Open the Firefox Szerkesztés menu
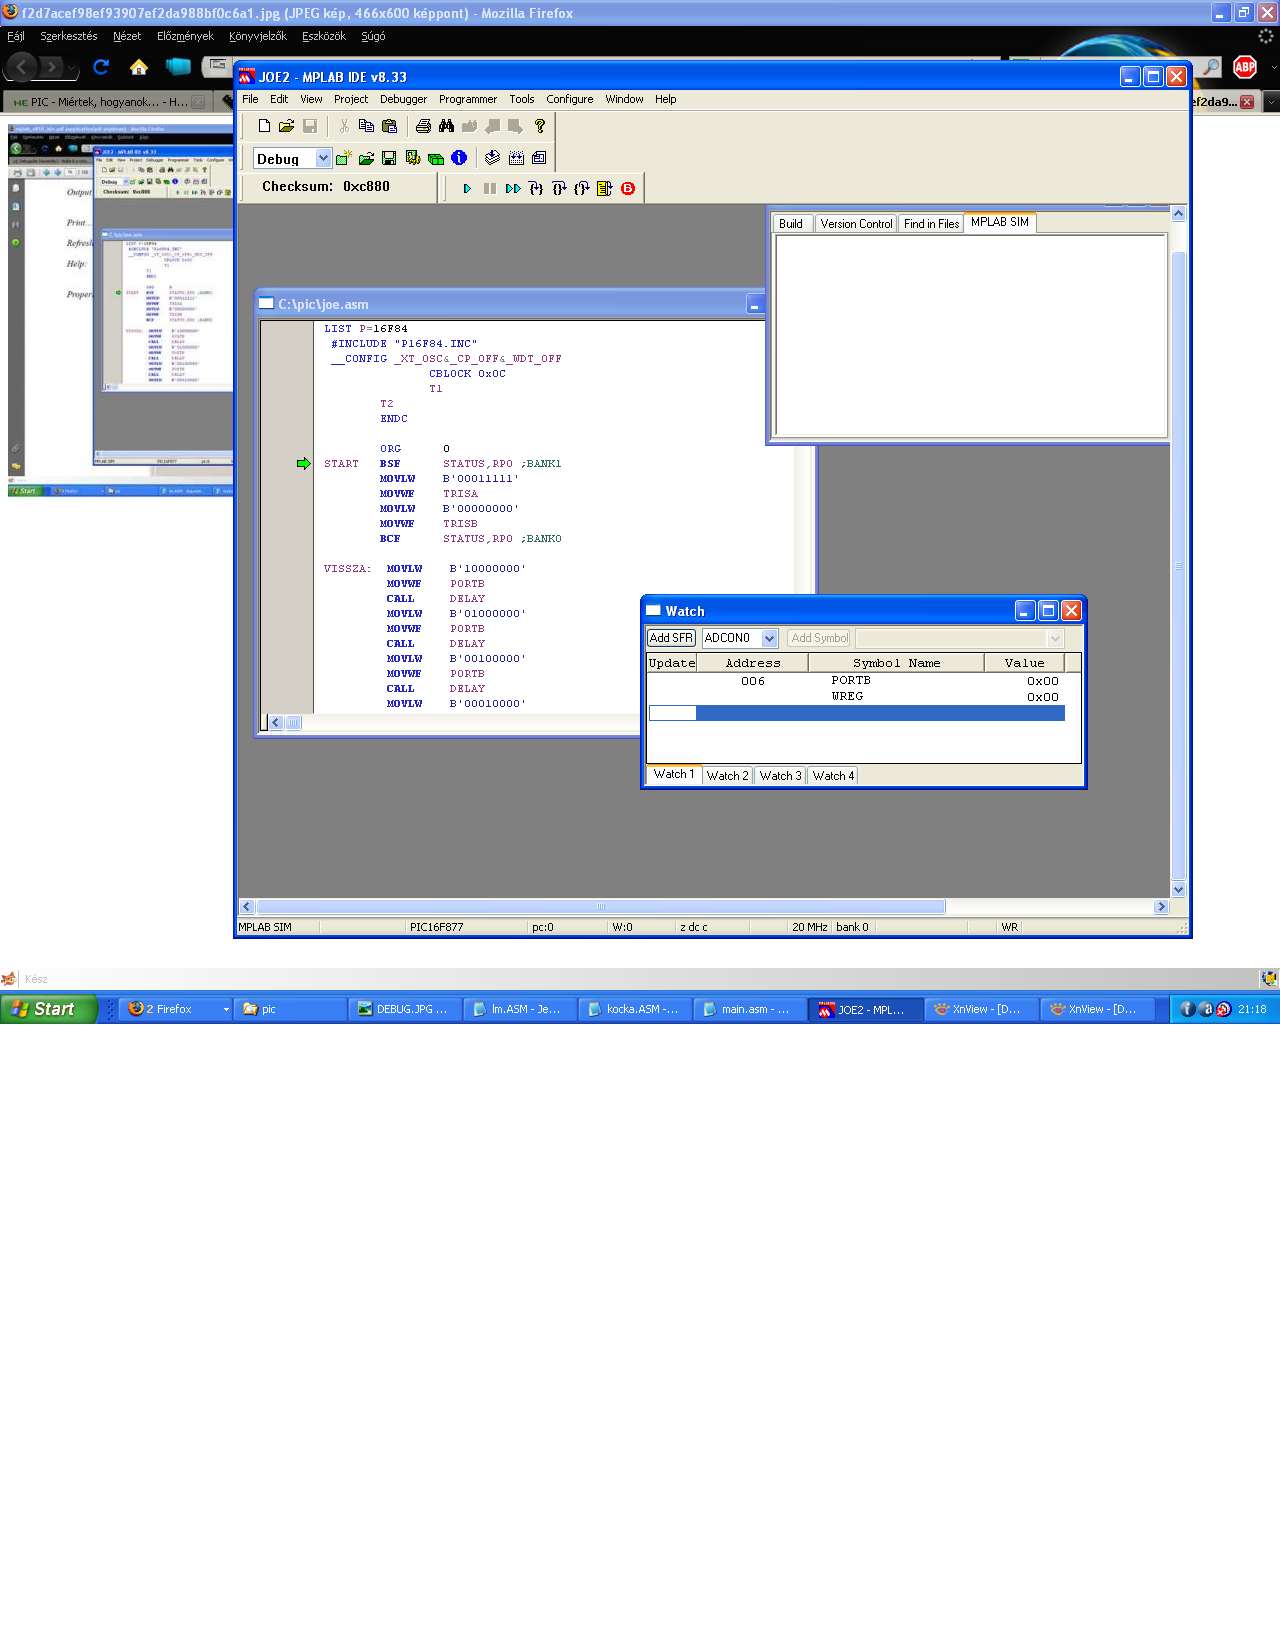The image size is (1280, 1649). pyautogui.click(x=69, y=36)
